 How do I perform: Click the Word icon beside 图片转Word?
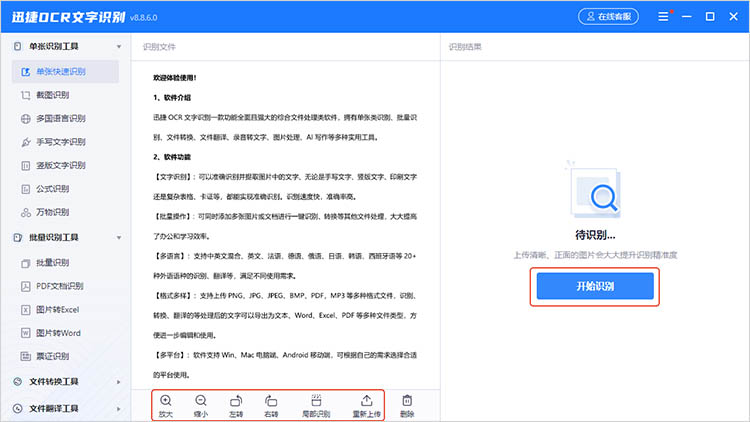pyautogui.click(x=26, y=333)
